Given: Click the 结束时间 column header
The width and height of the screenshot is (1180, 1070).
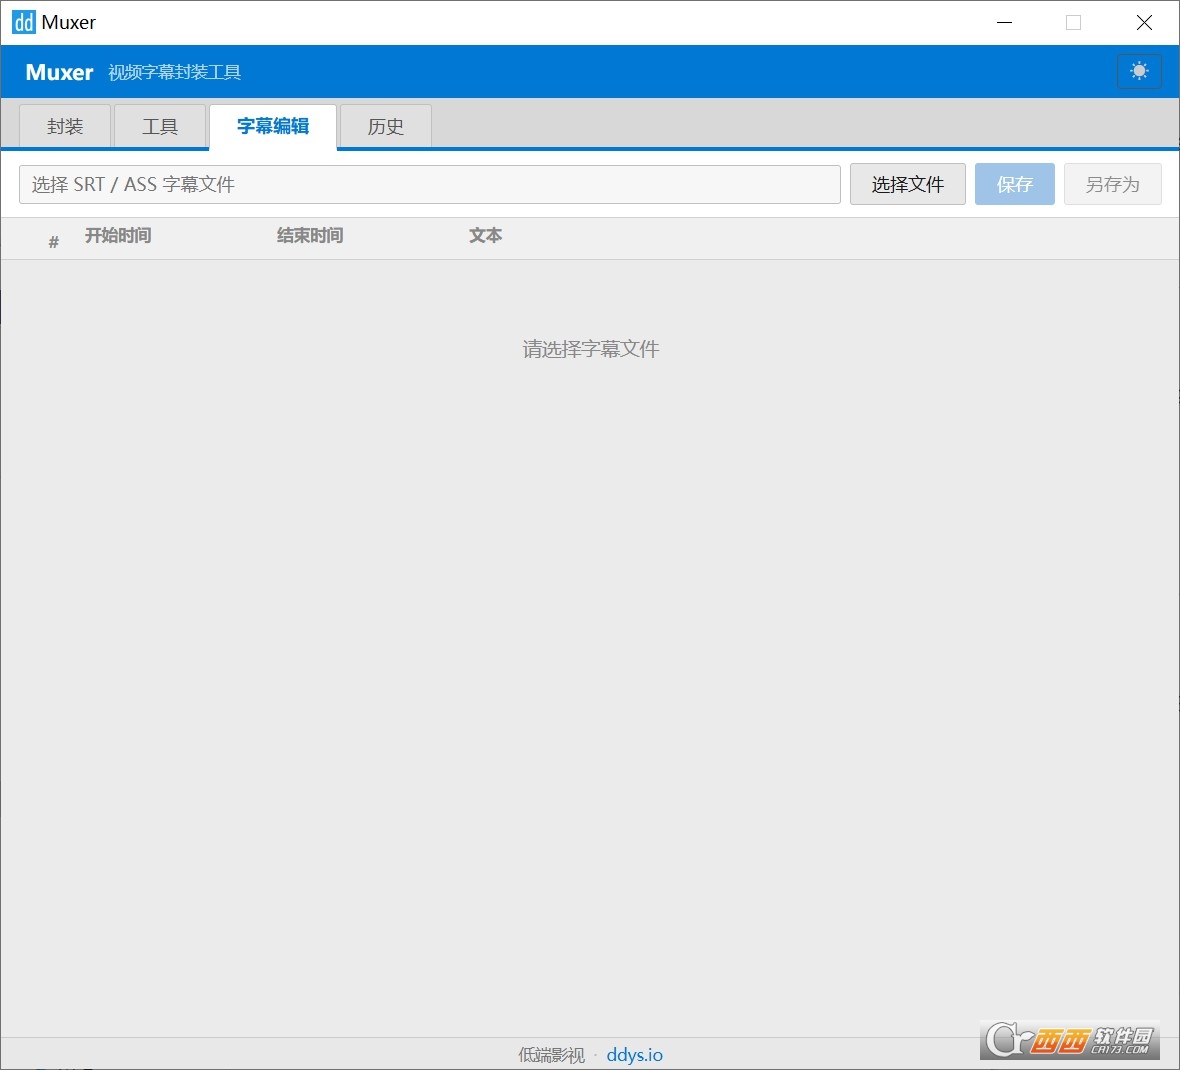Looking at the screenshot, I should [x=310, y=236].
